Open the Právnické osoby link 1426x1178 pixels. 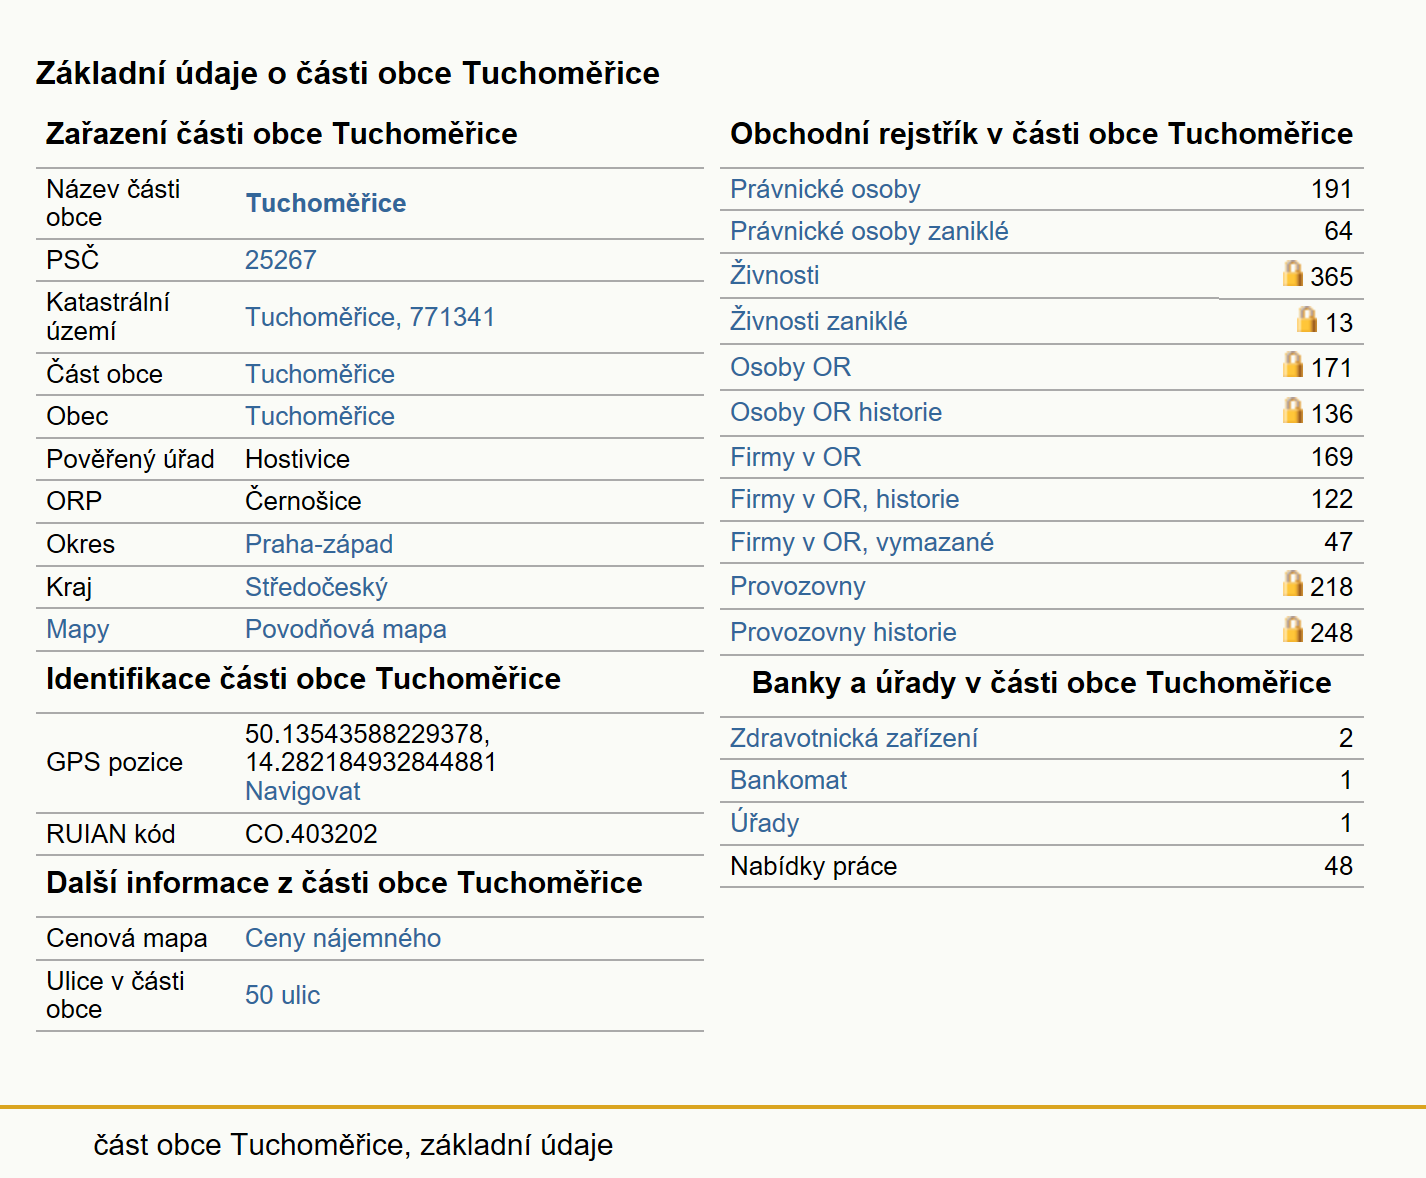pos(825,189)
